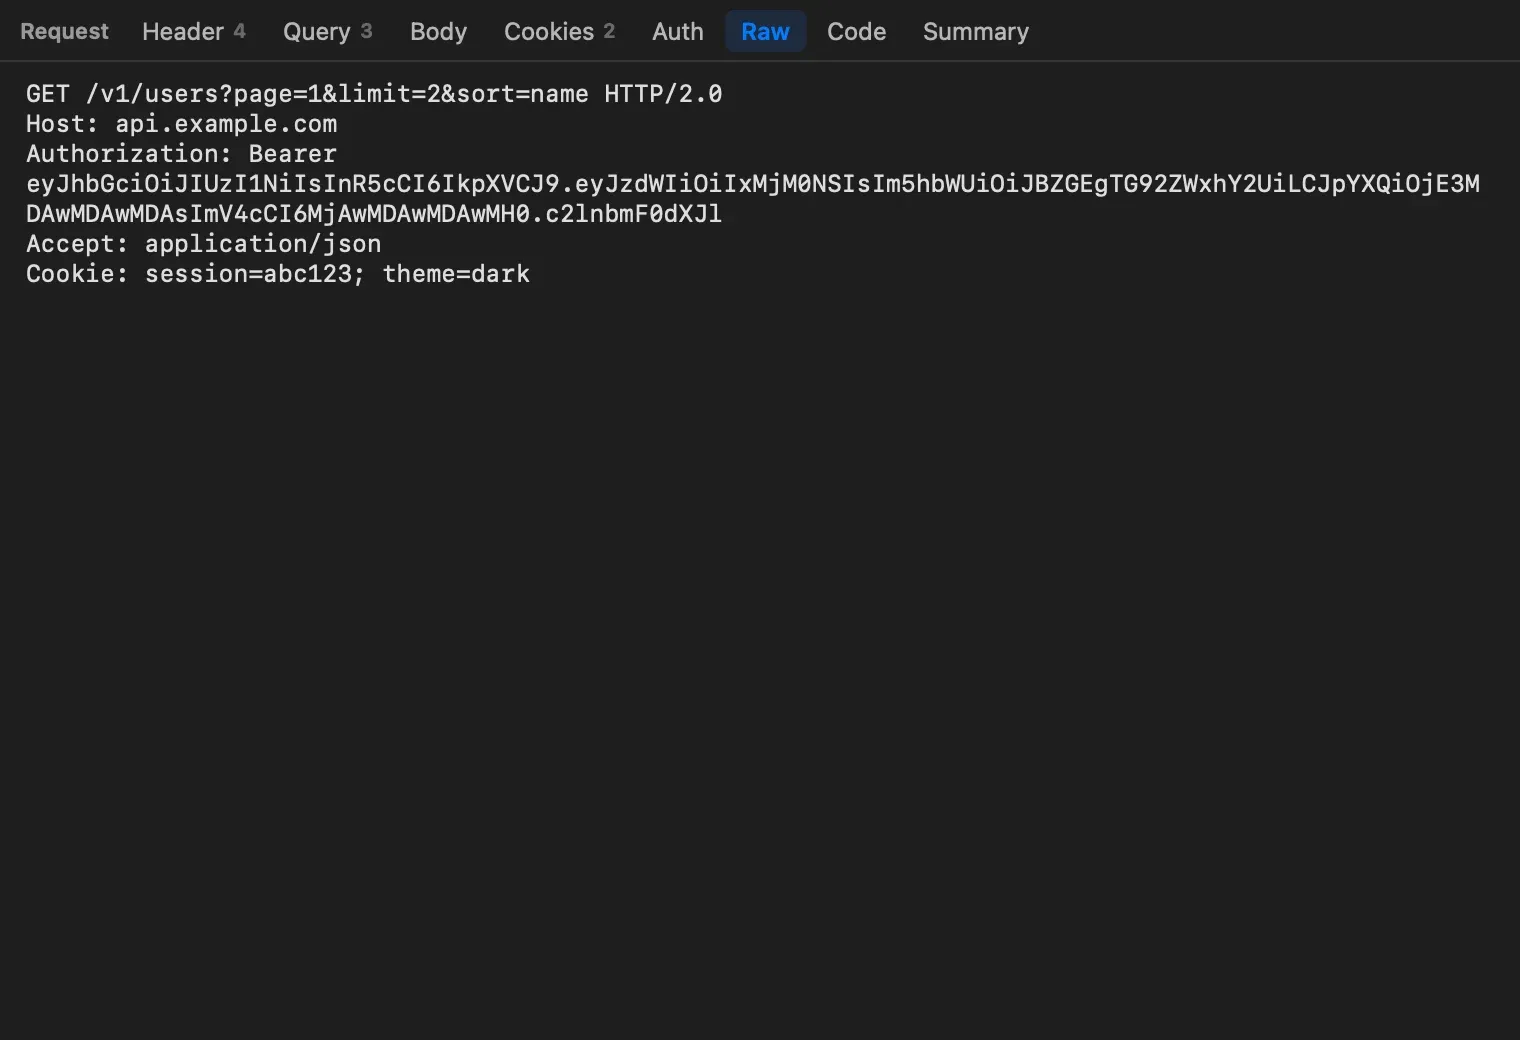The width and height of the screenshot is (1520, 1040).
Task: Select the Raw tab
Action: [x=765, y=32]
